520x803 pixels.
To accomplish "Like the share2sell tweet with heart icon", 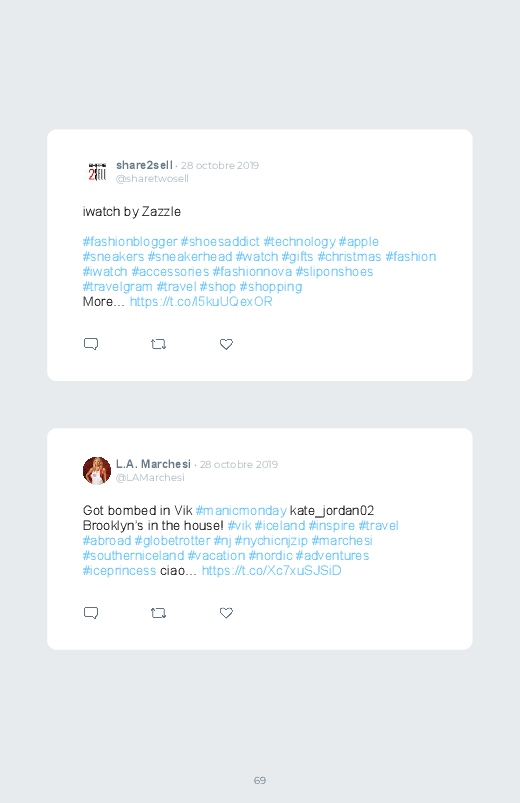I will tap(226, 344).
